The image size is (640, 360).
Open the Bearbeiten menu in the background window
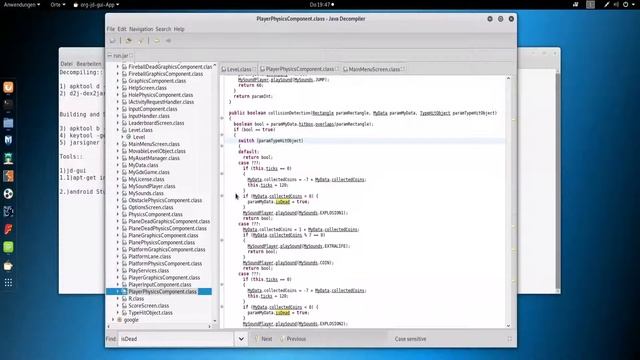point(89,64)
